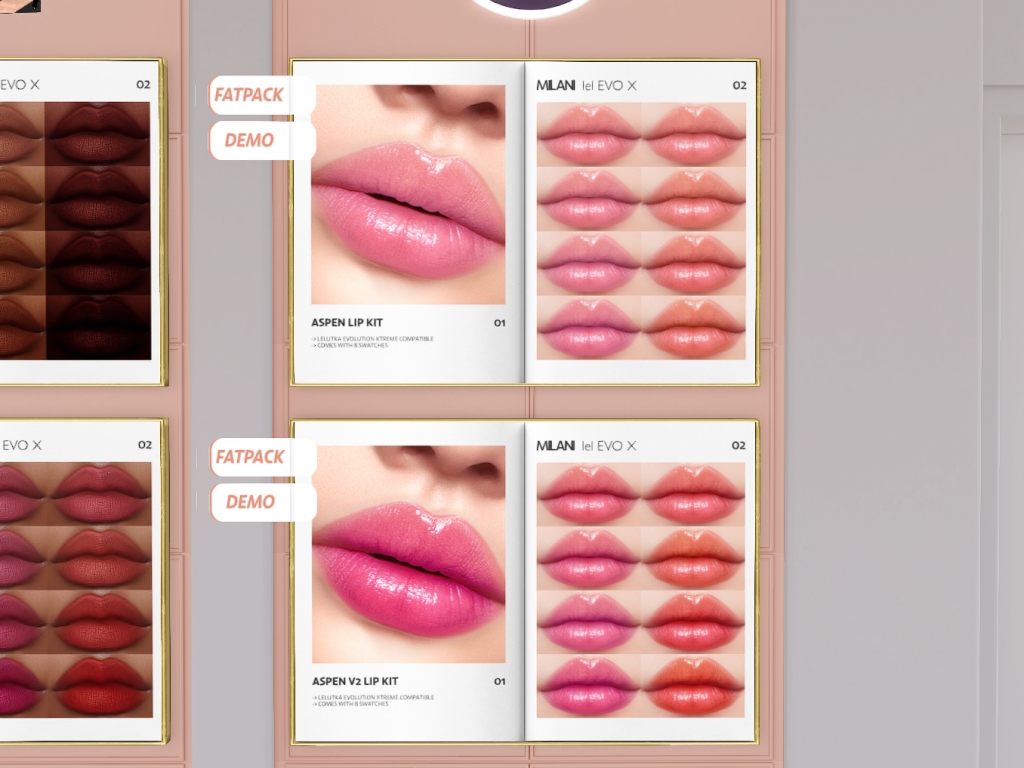The width and height of the screenshot is (1024, 768).
Task: Choose bottom-right coral swatch in Aspen Lip Kit grid
Action: point(694,328)
